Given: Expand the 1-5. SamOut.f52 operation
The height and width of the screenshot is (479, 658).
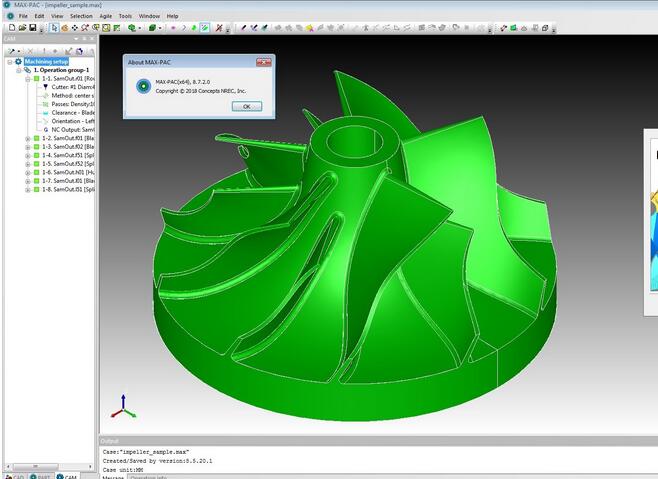Looking at the screenshot, I should pyautogui.click(x=28, y=164).
